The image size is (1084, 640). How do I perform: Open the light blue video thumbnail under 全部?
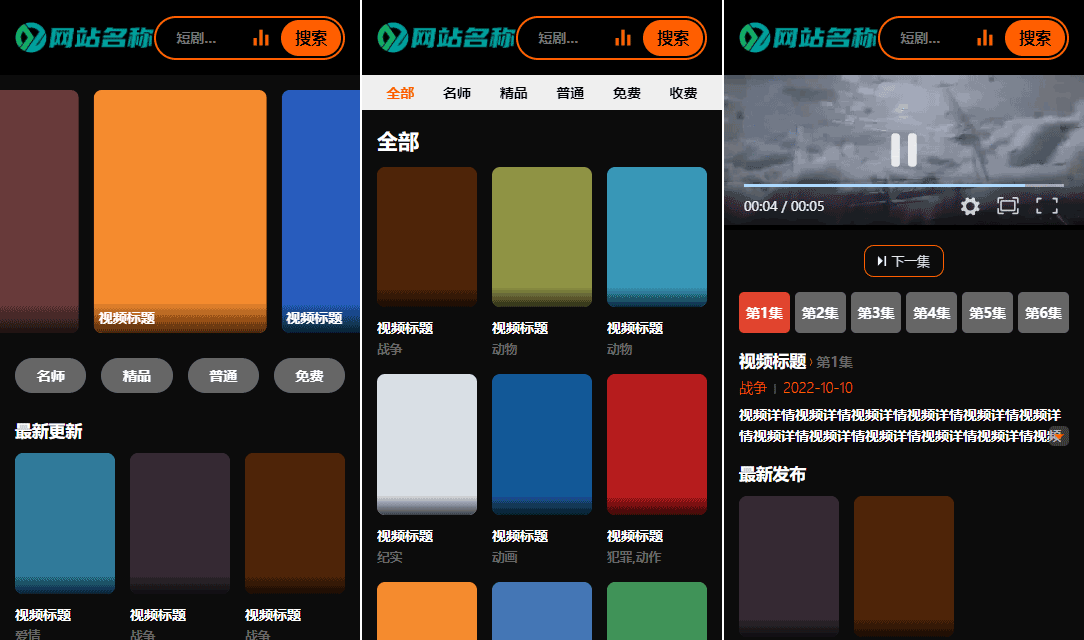point(657,236)
